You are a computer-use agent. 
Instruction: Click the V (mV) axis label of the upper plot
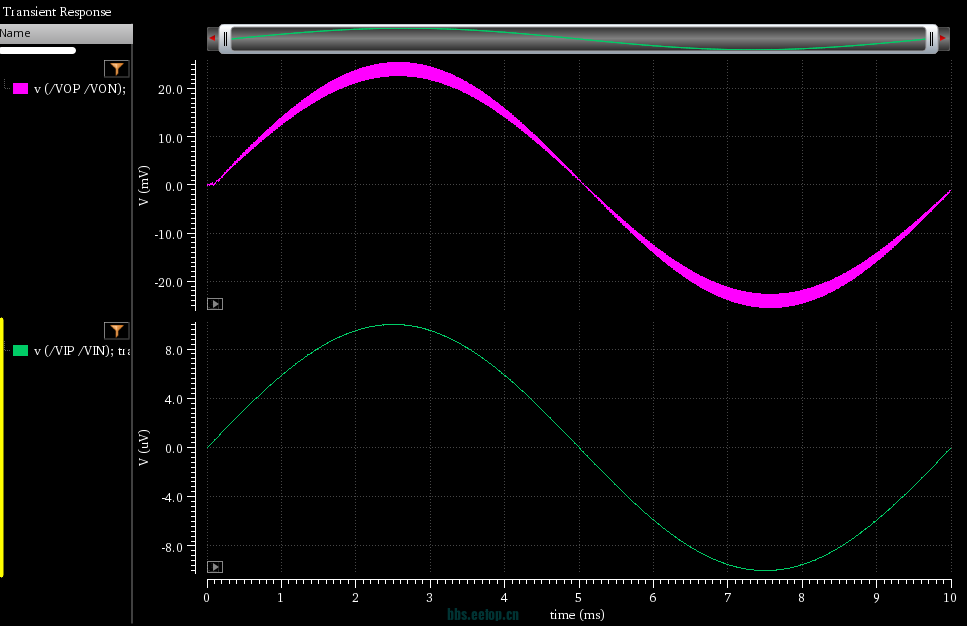click(144, 185)
